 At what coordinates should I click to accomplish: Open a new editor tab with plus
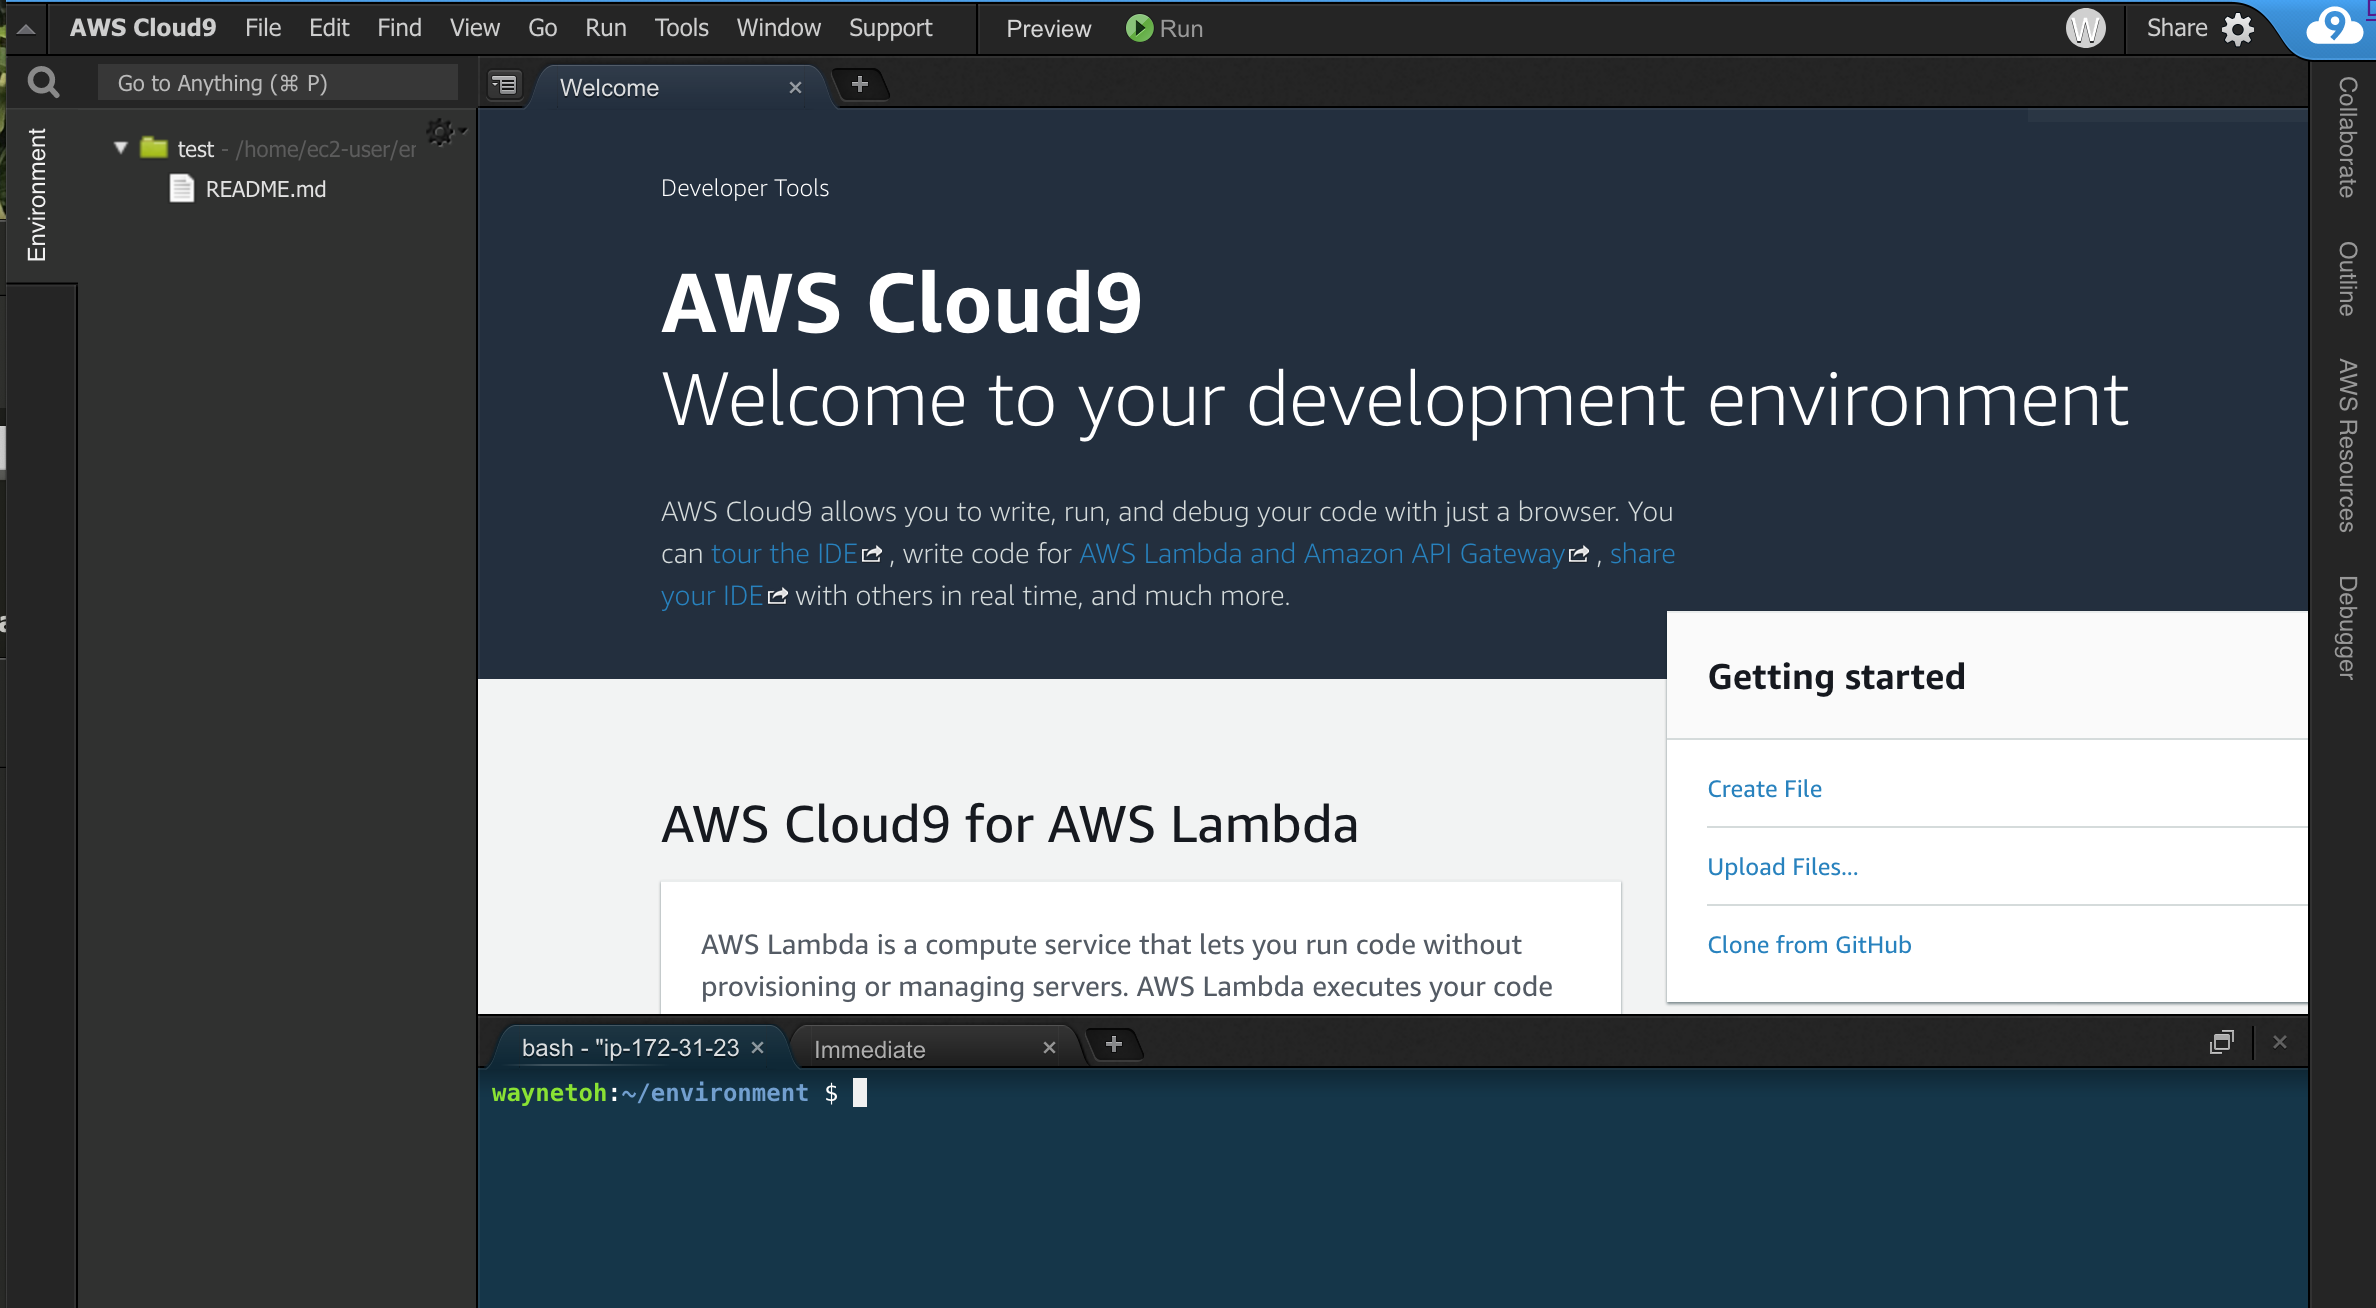[859, 85]
